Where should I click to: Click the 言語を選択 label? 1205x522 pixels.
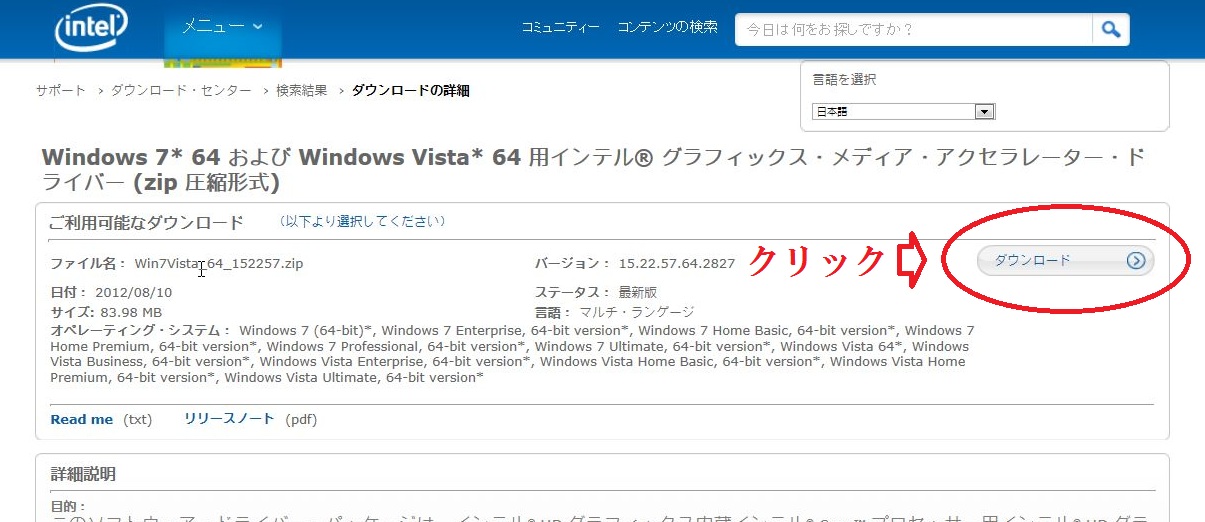point(844,80)
